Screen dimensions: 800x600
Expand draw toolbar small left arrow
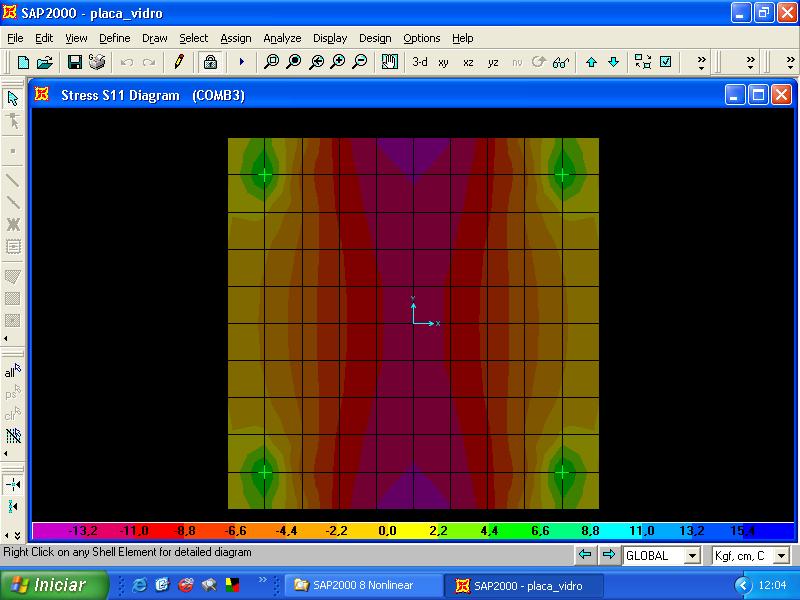tap(6, 338)
